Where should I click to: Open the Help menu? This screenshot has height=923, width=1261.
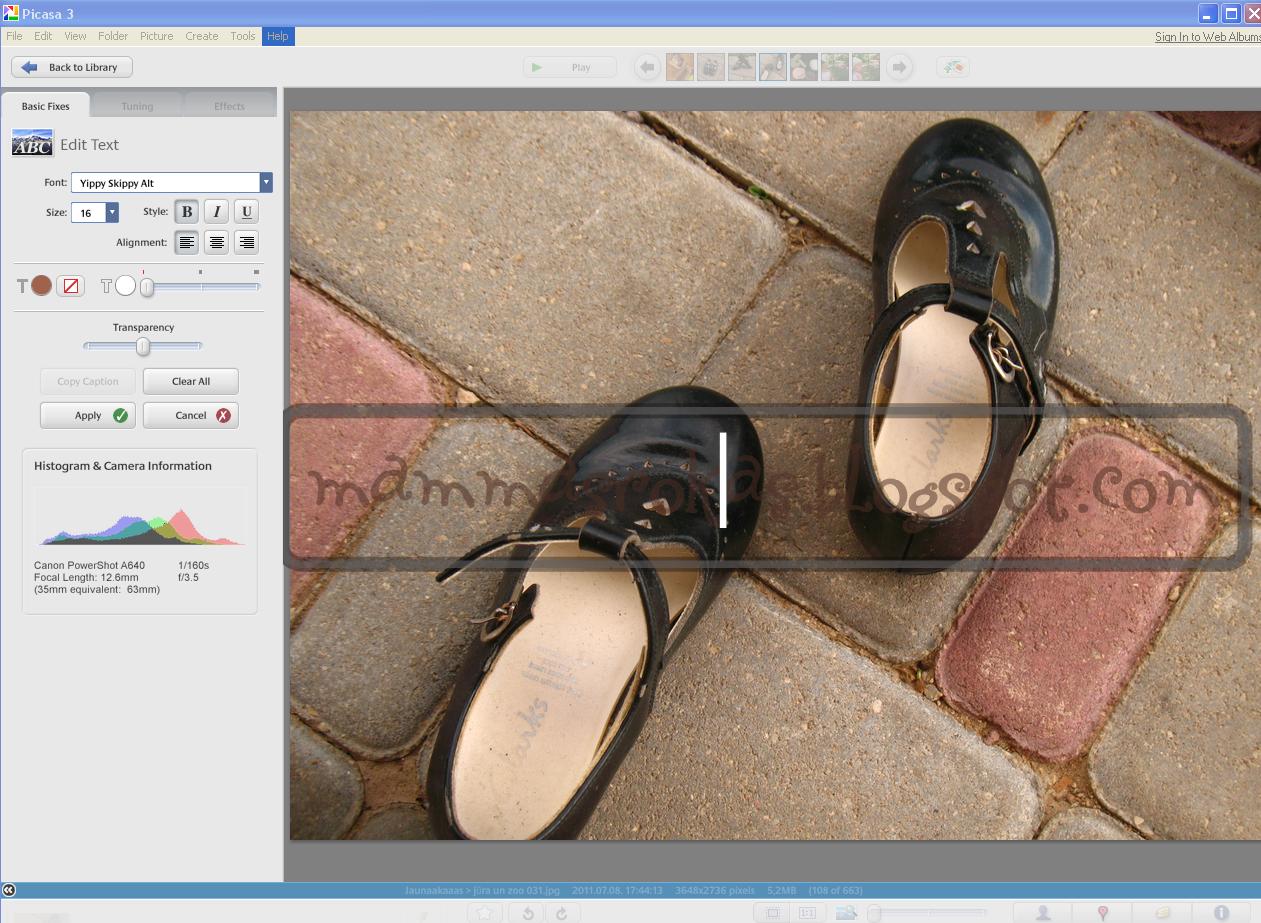click(x=277, y=36)
